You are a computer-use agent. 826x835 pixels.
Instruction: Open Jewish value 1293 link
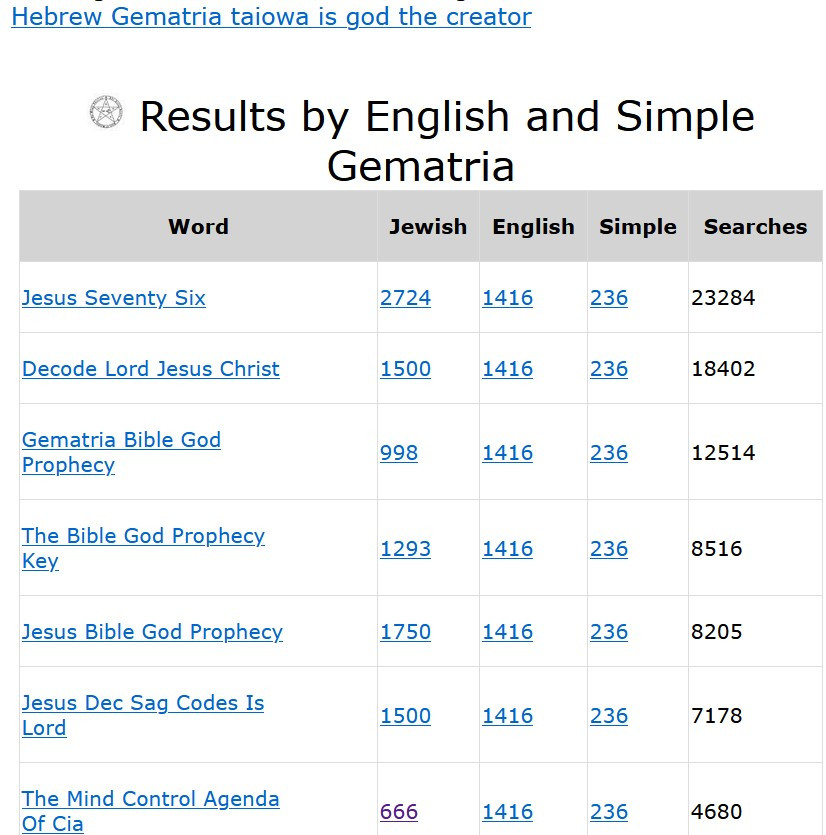405,549
